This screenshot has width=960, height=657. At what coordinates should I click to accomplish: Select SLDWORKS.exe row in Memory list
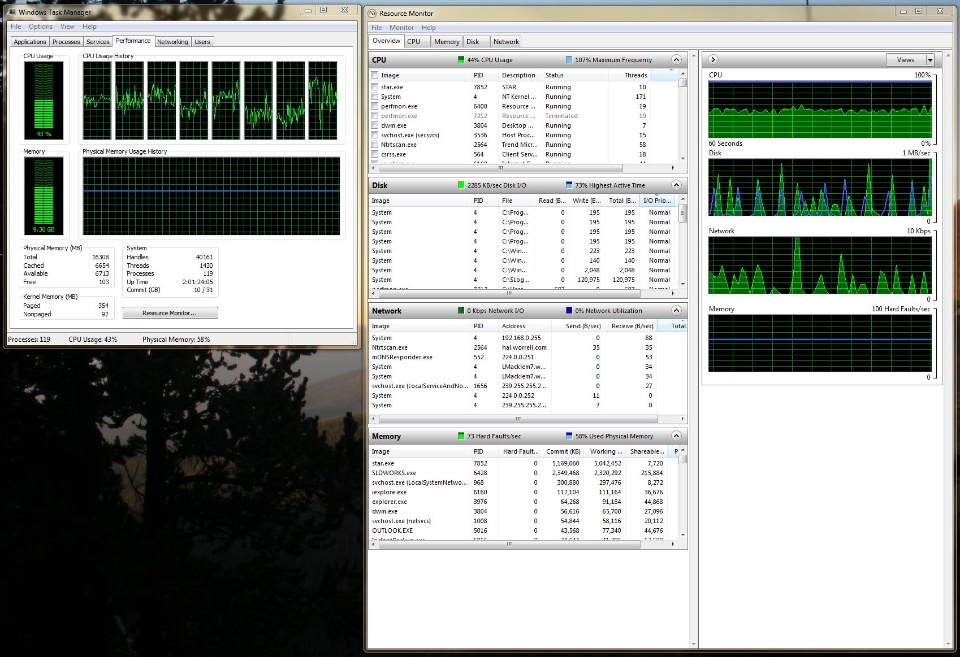(x=522, y=473)
